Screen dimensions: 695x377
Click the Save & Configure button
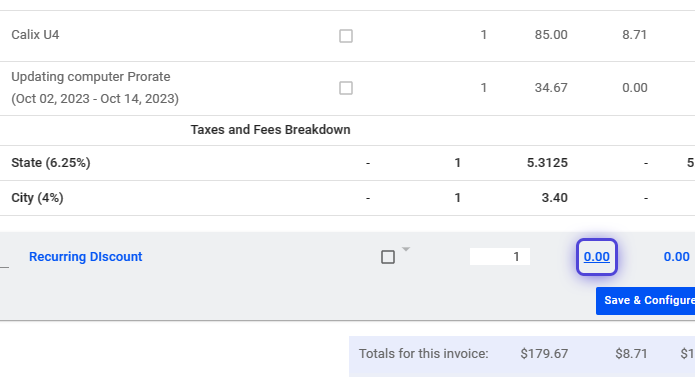(x=645, y=301)
